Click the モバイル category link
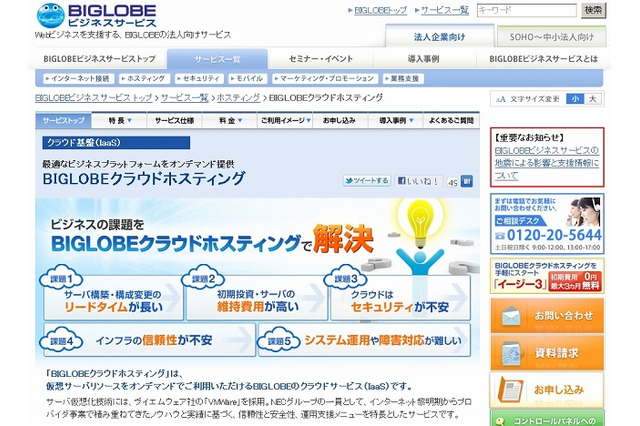Screen dimensions: 640x426 [x=248, y=78]
